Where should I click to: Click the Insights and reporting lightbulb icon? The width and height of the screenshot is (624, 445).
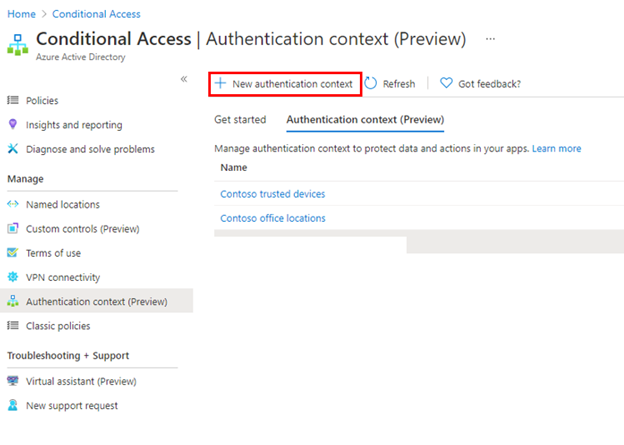(x=13, y=125)
